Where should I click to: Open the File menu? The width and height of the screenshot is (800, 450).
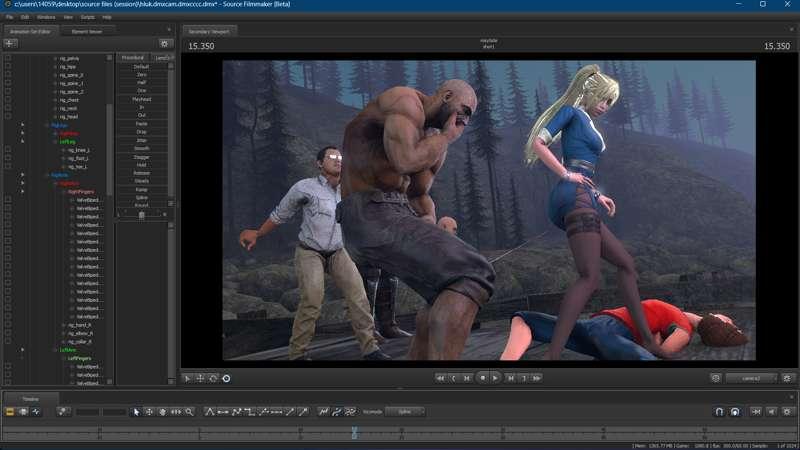[x=10, y=17]
